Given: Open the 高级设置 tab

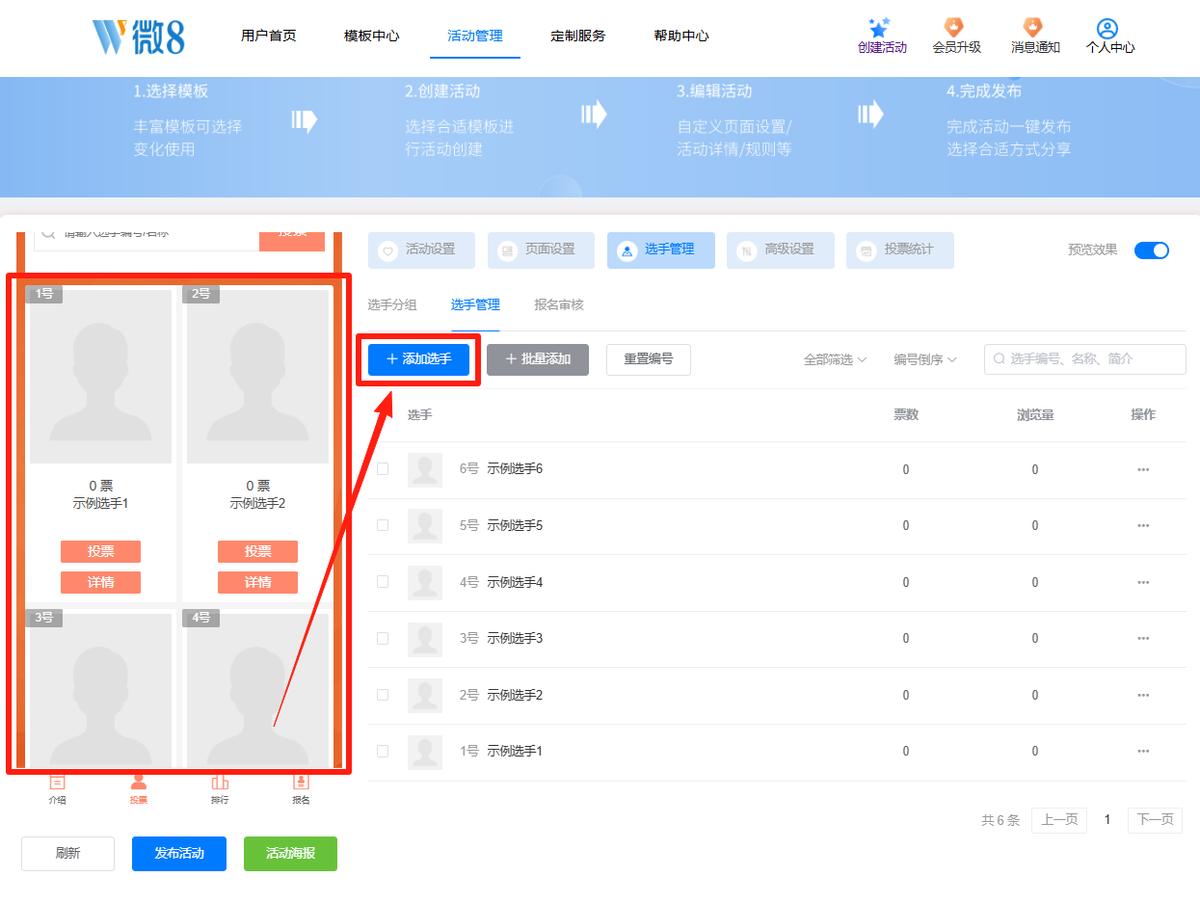Looking at the screenshot, I should pos(781,250).
